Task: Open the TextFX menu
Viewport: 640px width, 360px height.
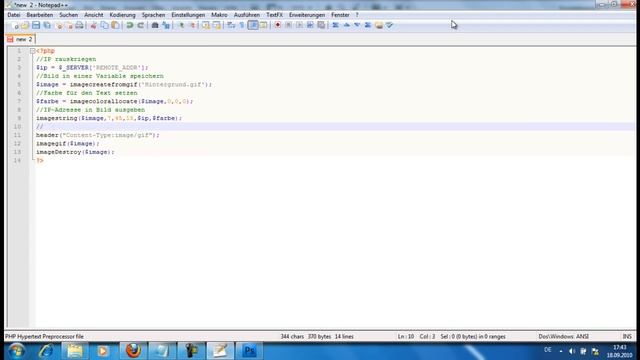Action: (274, 15)
